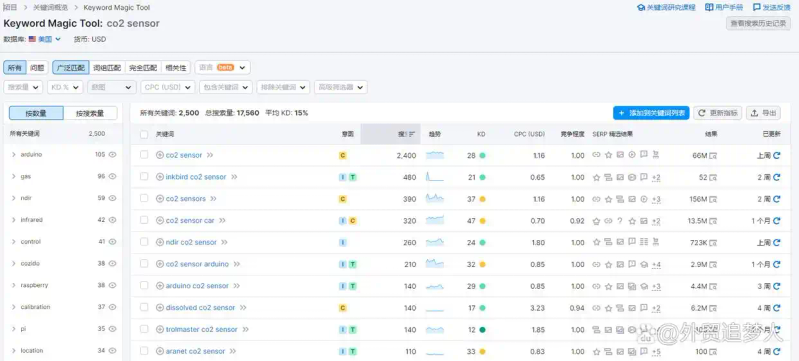799x361 pixels.
Task: Refresh the dissolved co2 sensor row
Action: point(777,308)
